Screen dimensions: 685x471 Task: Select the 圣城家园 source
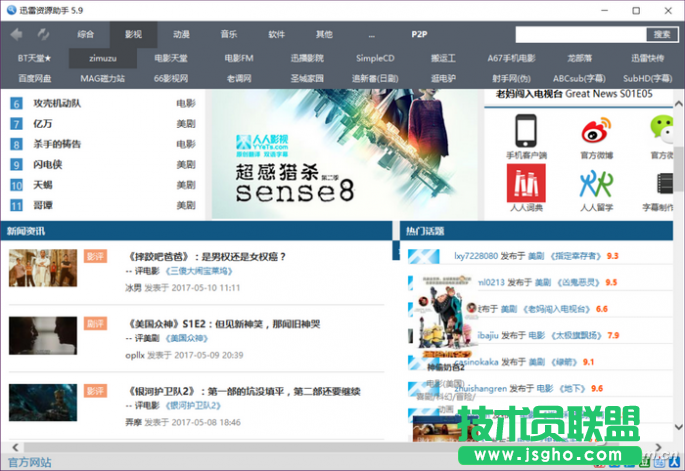click(x=307, y=79)
